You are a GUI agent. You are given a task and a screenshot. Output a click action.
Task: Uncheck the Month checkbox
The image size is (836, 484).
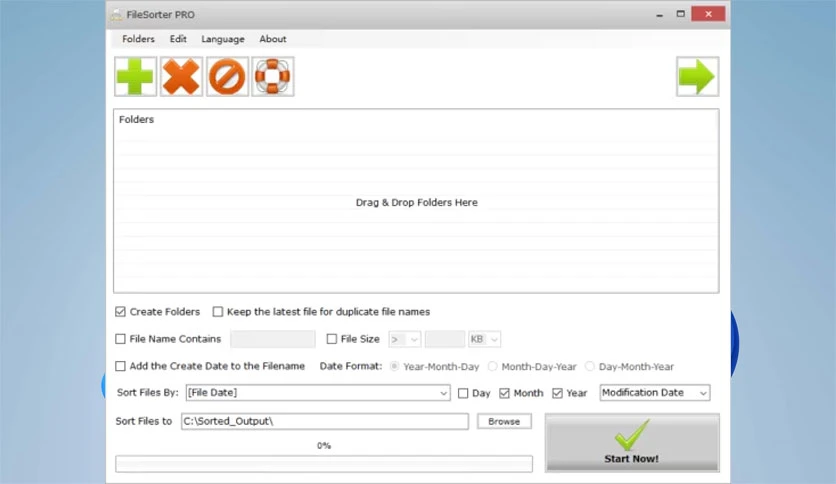(504, 393)
